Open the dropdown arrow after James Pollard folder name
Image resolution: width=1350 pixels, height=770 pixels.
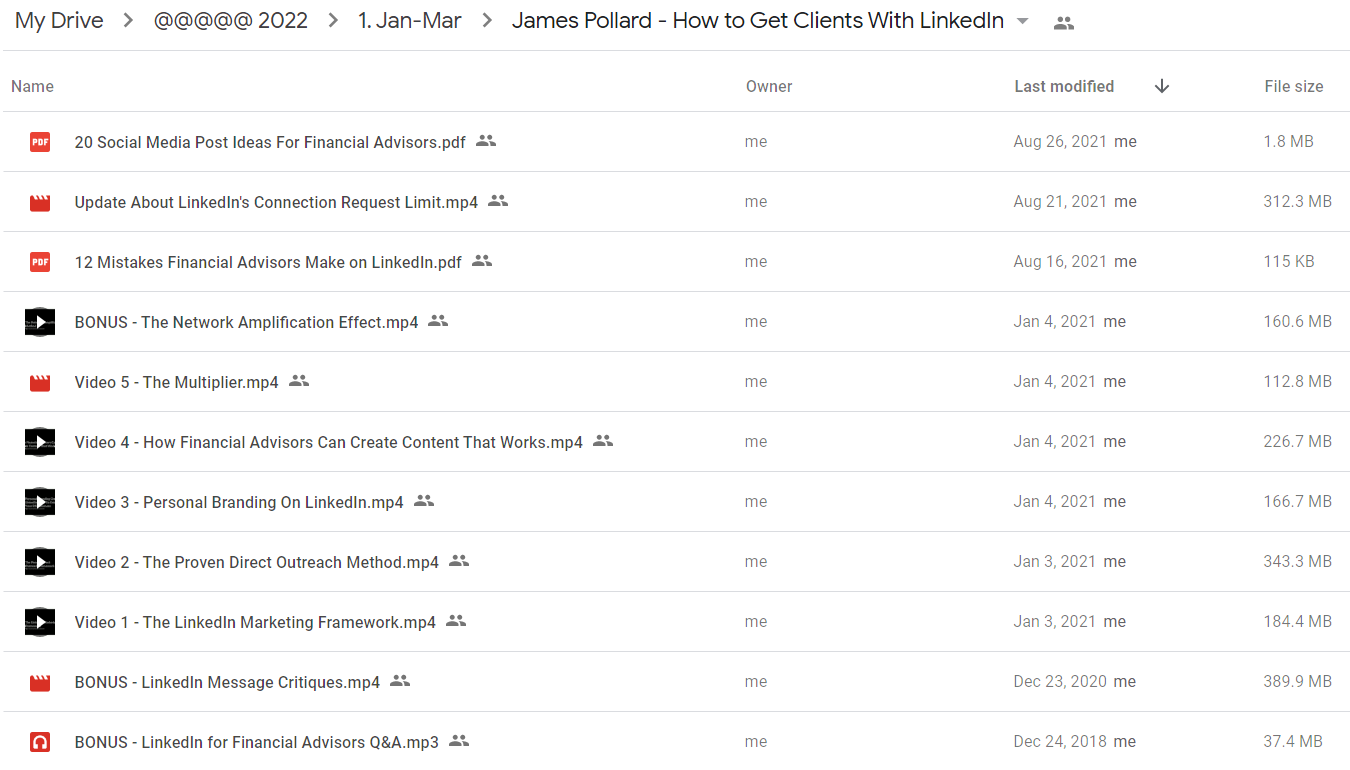[x=1022, y=22]
